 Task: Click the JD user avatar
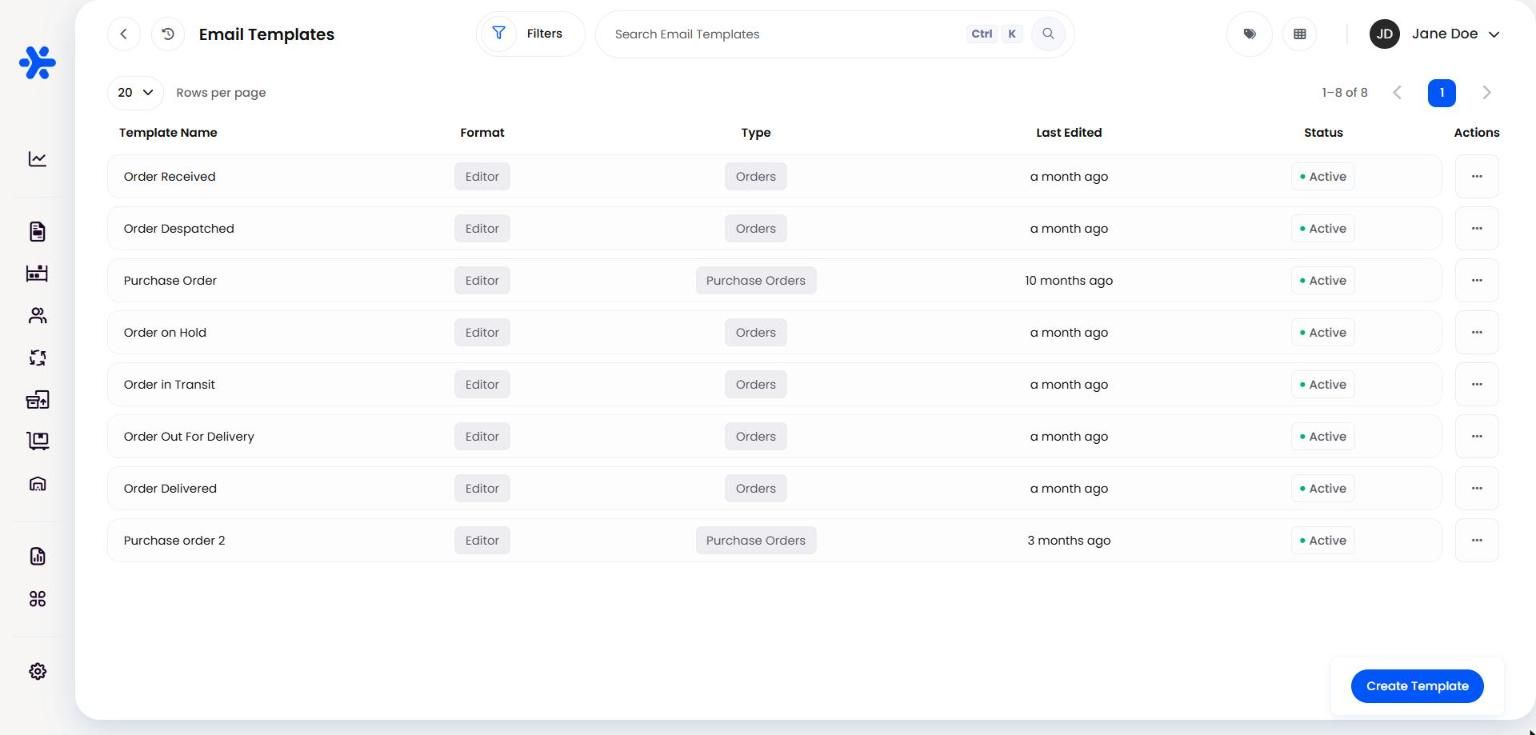pyautogui.click(x=1384, y=34)
